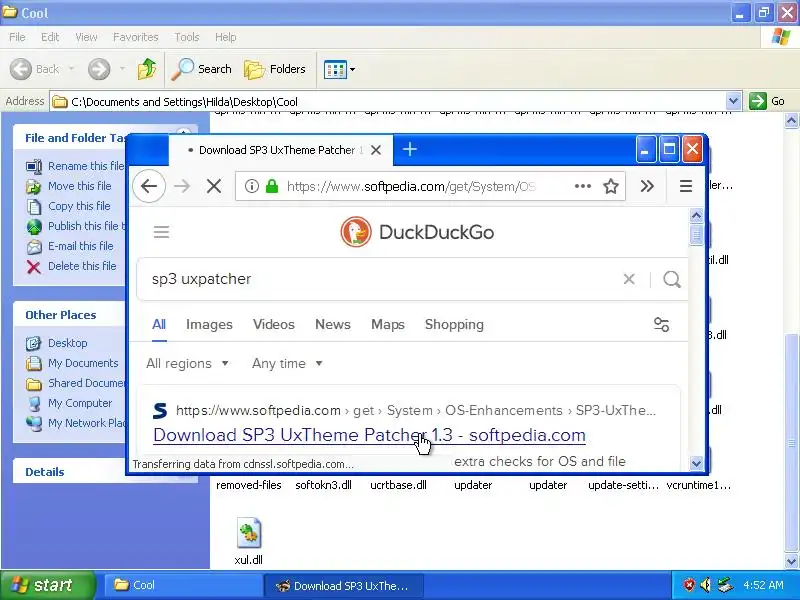Click Download SP3 UxThe... taskbar button
The height and width of the screenshot is (600, 800).
343,585
